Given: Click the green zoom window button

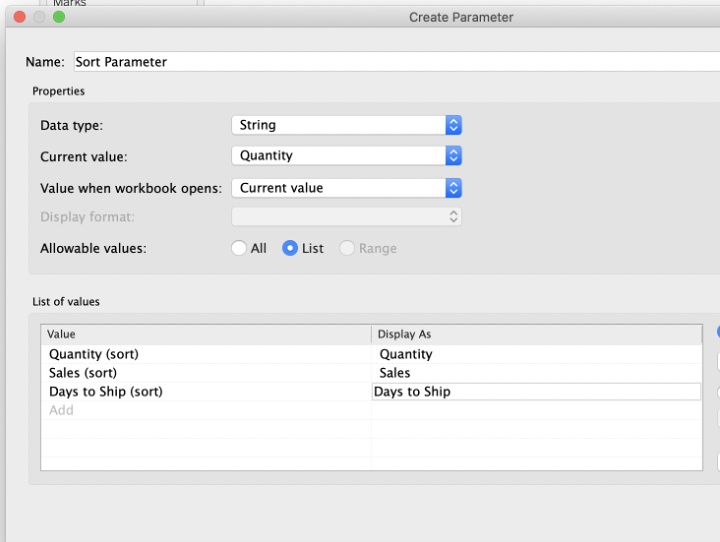Looking at the screenshot, I should pos(59,17).
